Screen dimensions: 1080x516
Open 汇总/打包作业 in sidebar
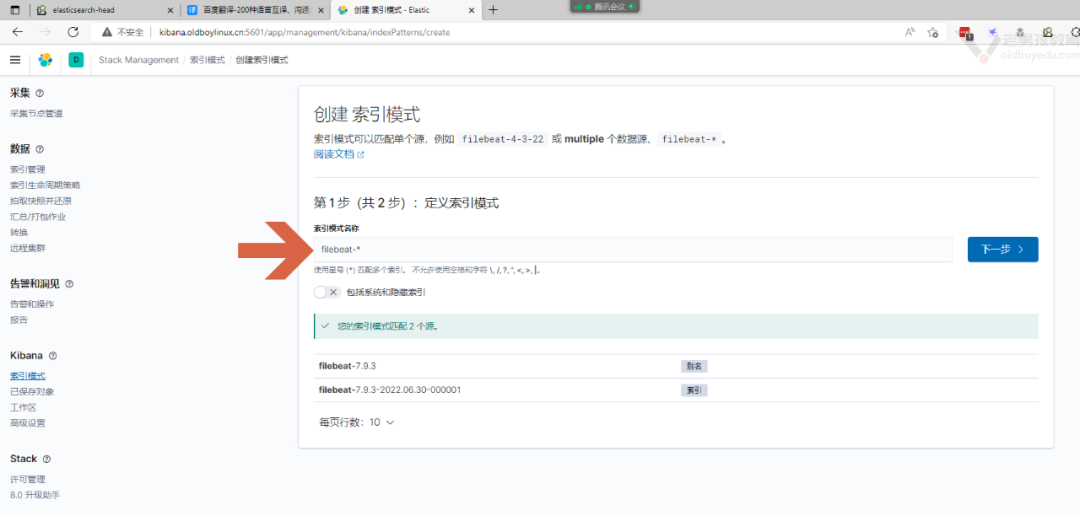coord(38,217)
